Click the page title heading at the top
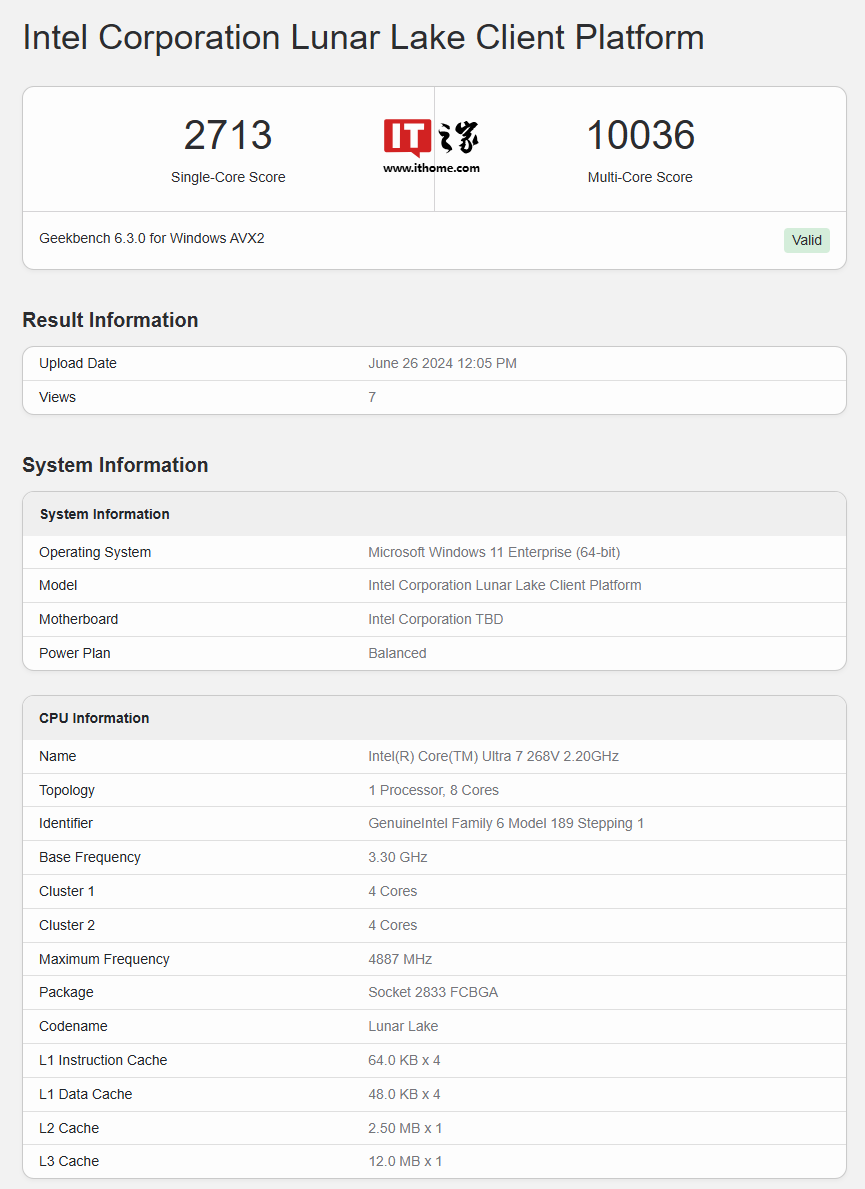The height and width of the screenshot is (1189, 865). (x=364, y=37)
